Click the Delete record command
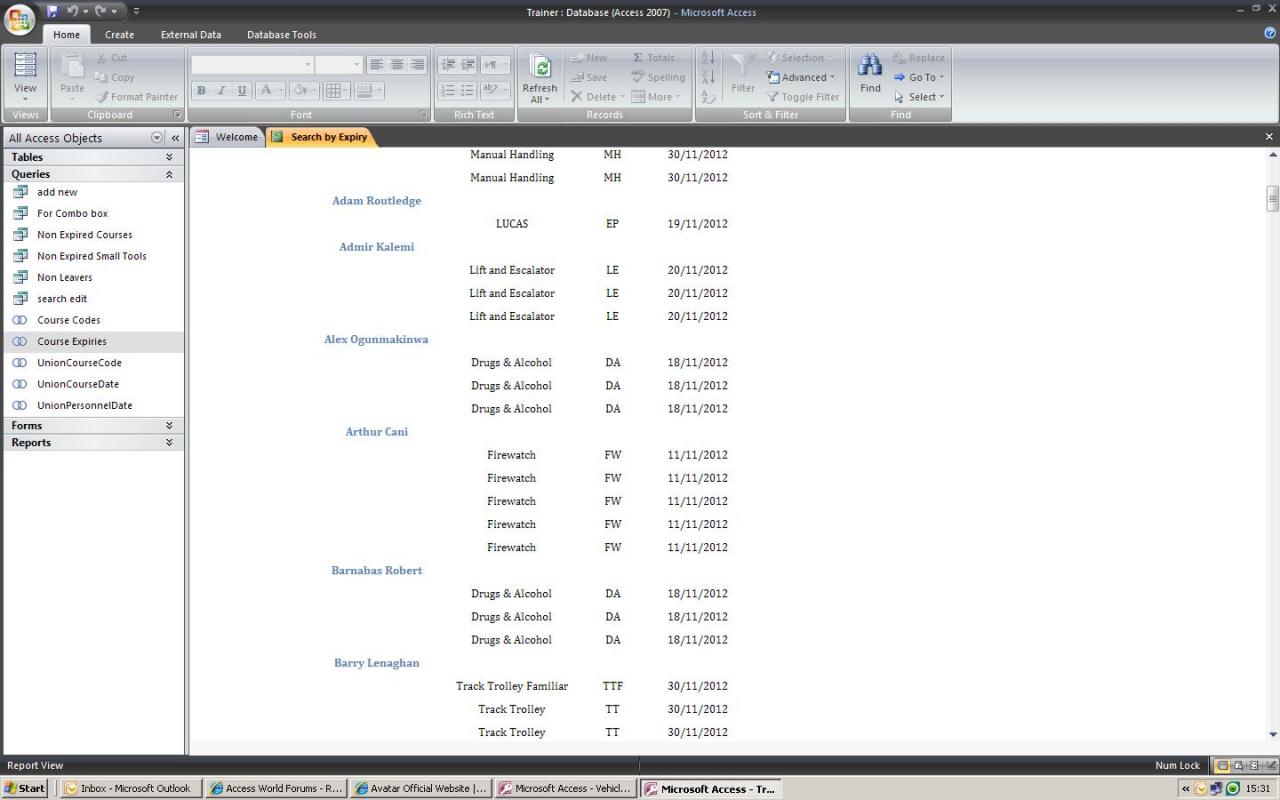 (597, 97)
